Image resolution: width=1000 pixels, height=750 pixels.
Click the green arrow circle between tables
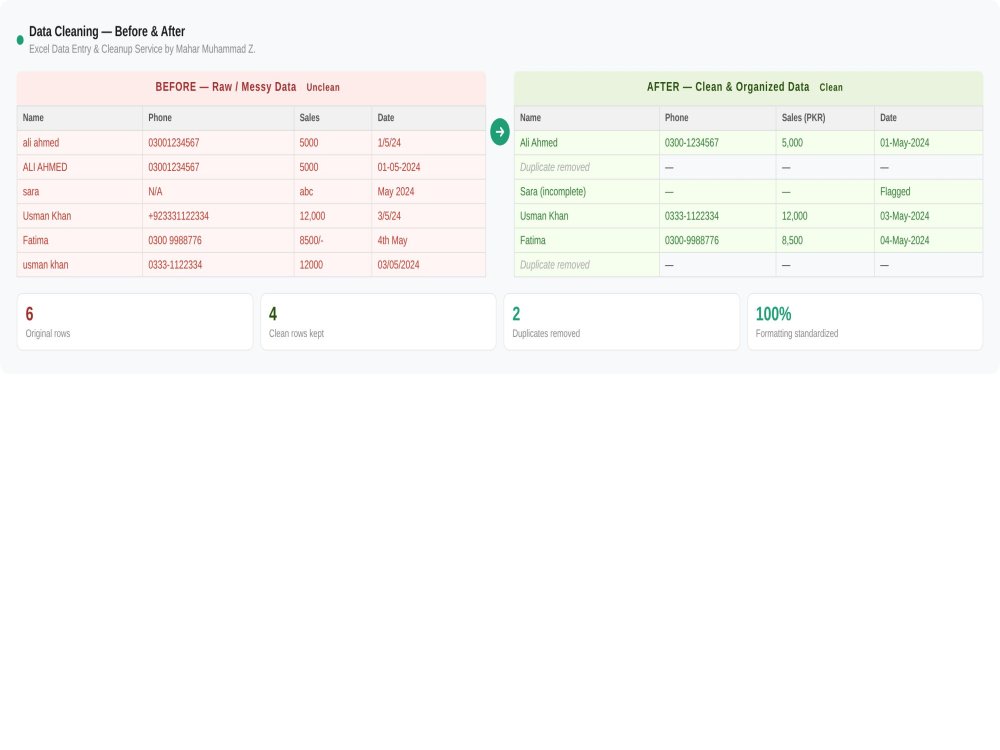pos(500,132)
